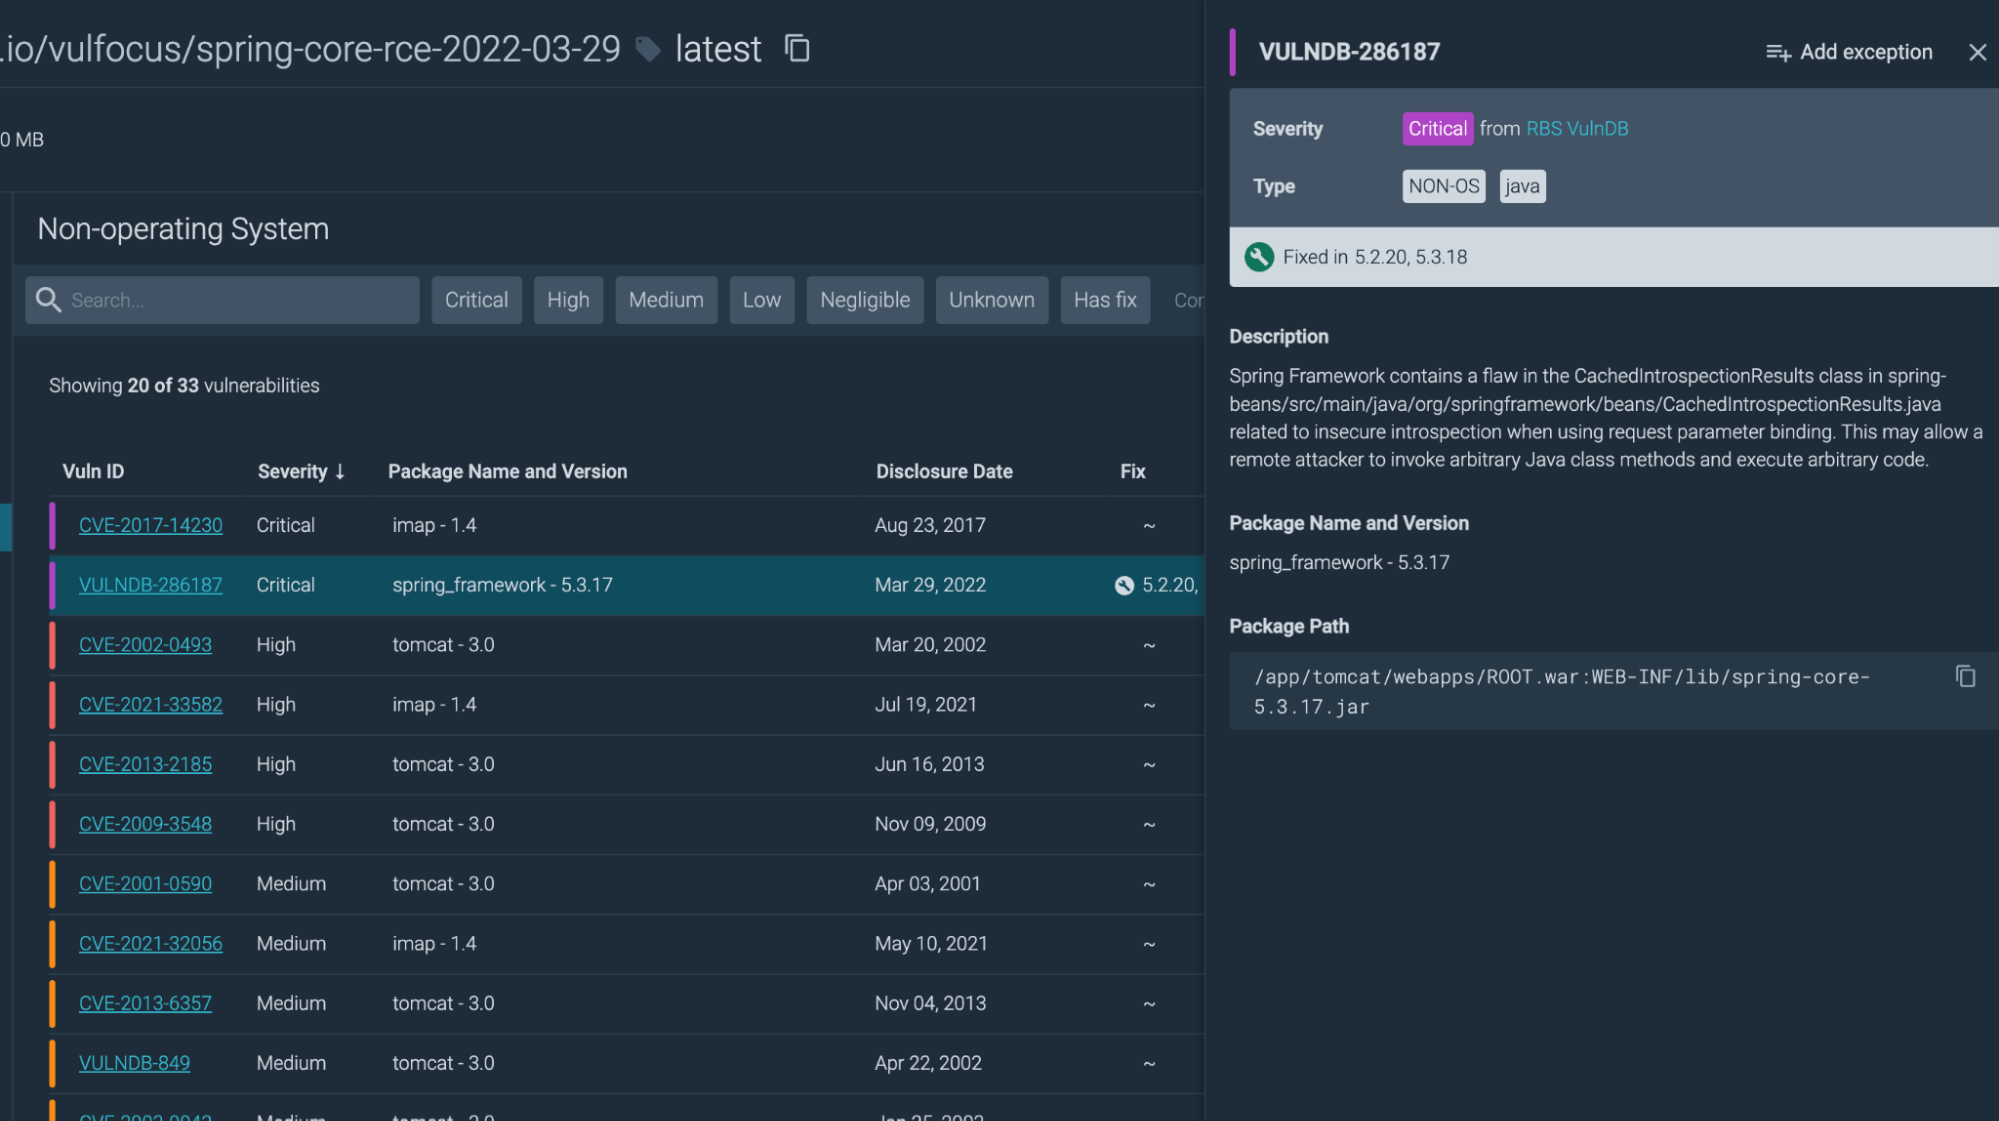
Task: Toggle the Critical severity filter
Action: tap(476, 299)
